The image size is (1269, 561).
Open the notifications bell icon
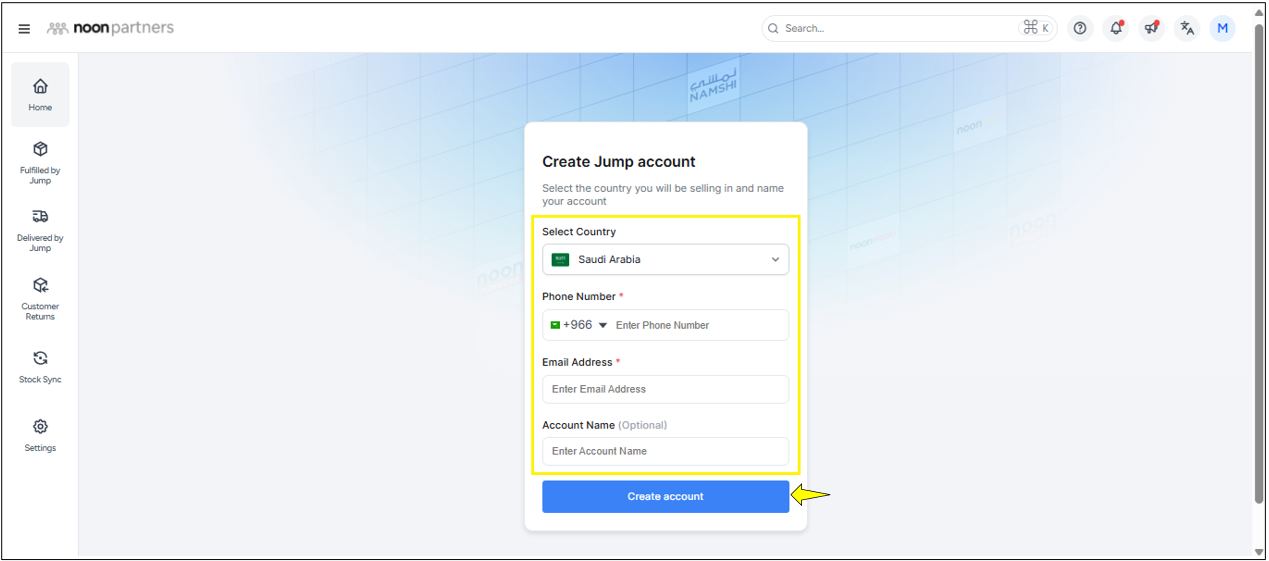point(1116,28)
